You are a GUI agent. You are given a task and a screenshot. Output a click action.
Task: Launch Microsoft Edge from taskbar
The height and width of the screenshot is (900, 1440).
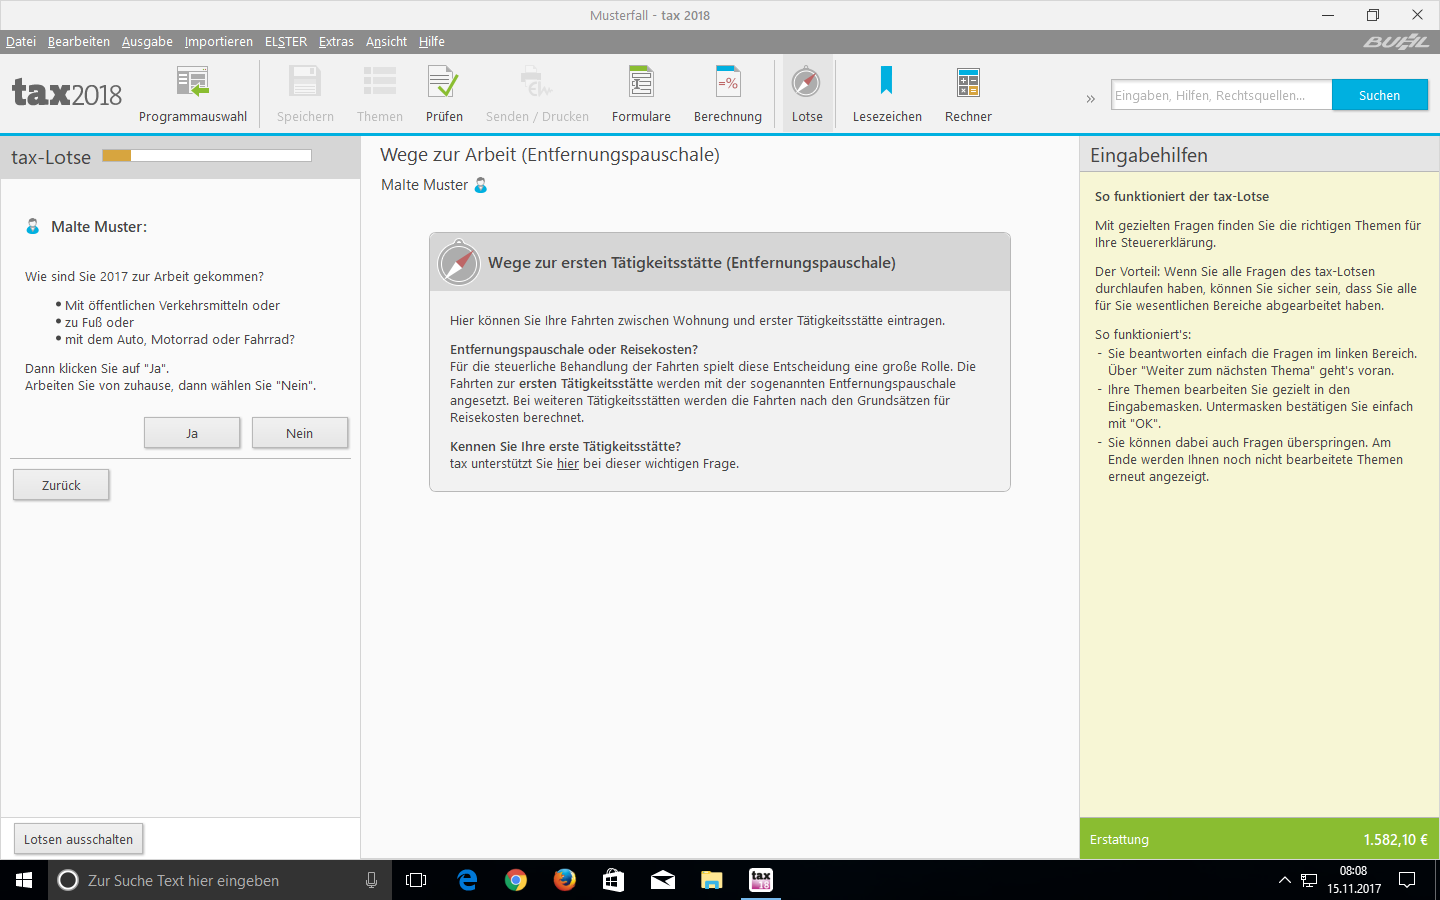(x=467, y=880)
